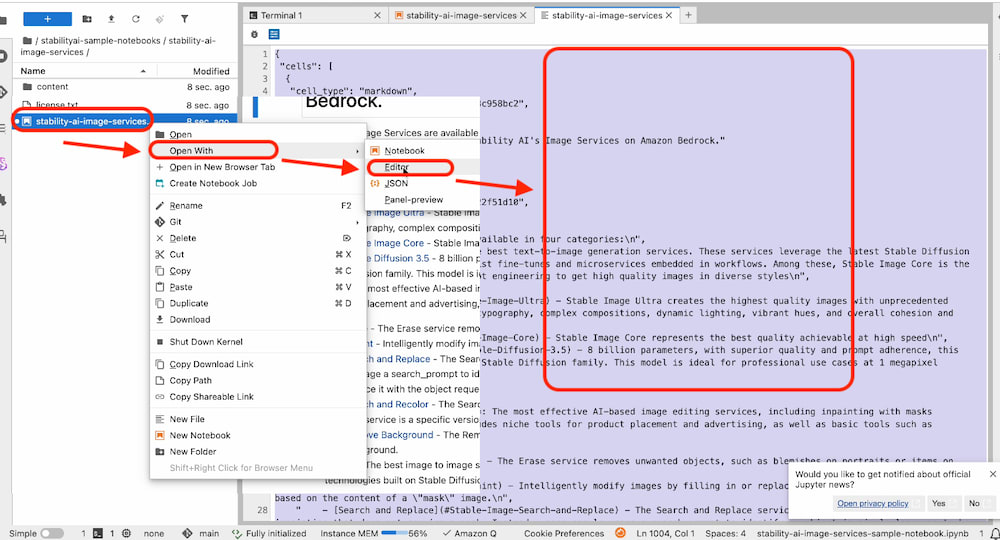The width and height of the screenshot is (1000, 540).
Task: Click the git clone toolbar icon
Action: [x=159, y=19]
